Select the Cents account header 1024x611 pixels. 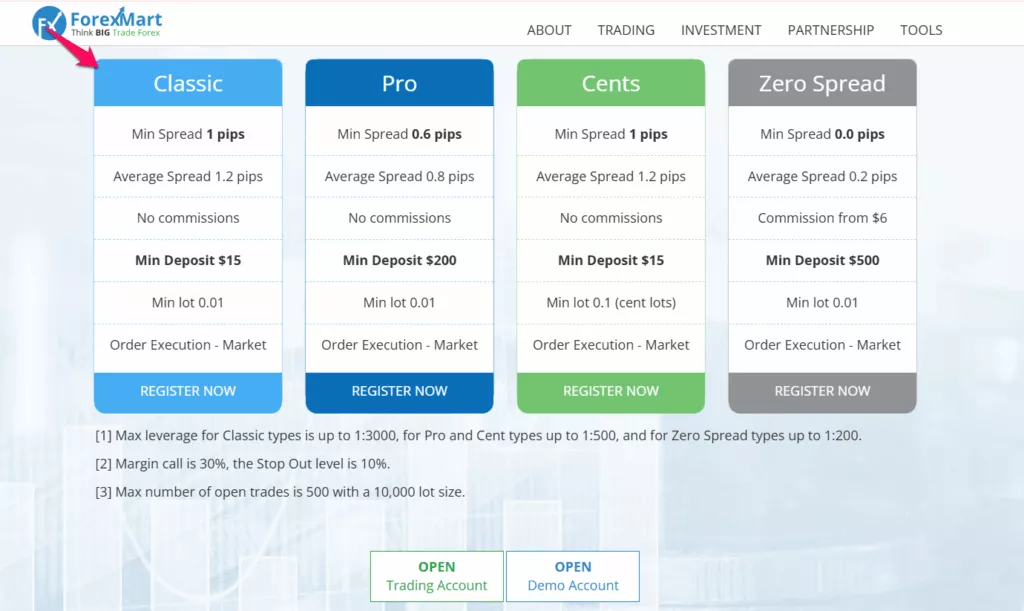611,83
